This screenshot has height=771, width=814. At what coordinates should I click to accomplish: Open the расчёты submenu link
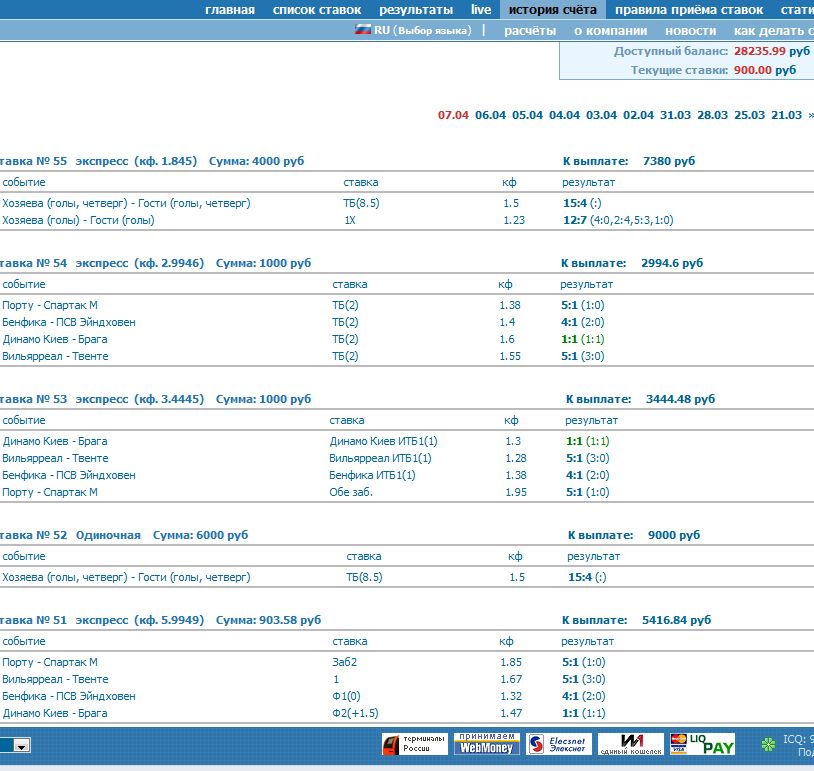coord(530,31)
